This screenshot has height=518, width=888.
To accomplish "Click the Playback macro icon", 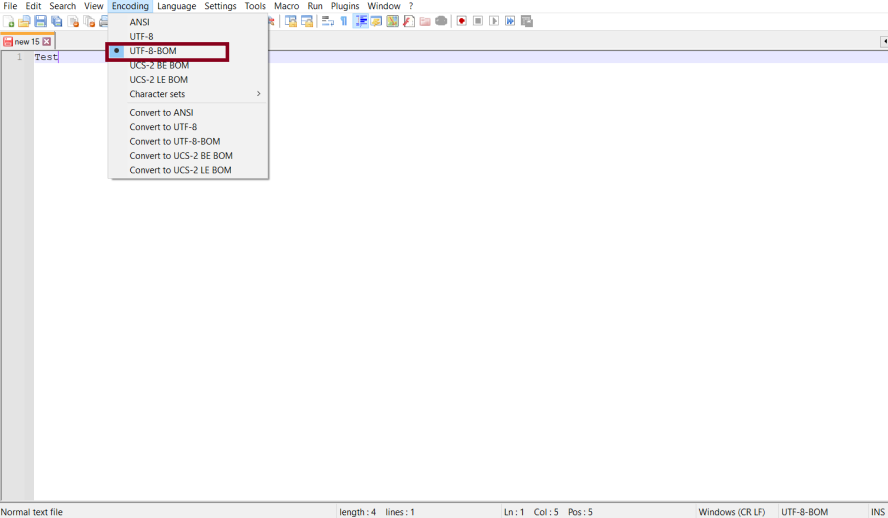I will point(494,21).
